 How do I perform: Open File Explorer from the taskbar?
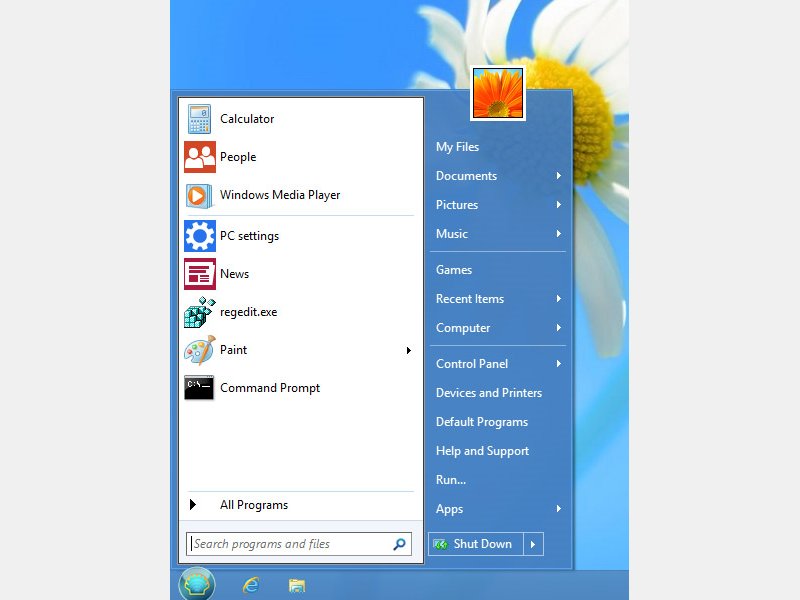point(297,586)
